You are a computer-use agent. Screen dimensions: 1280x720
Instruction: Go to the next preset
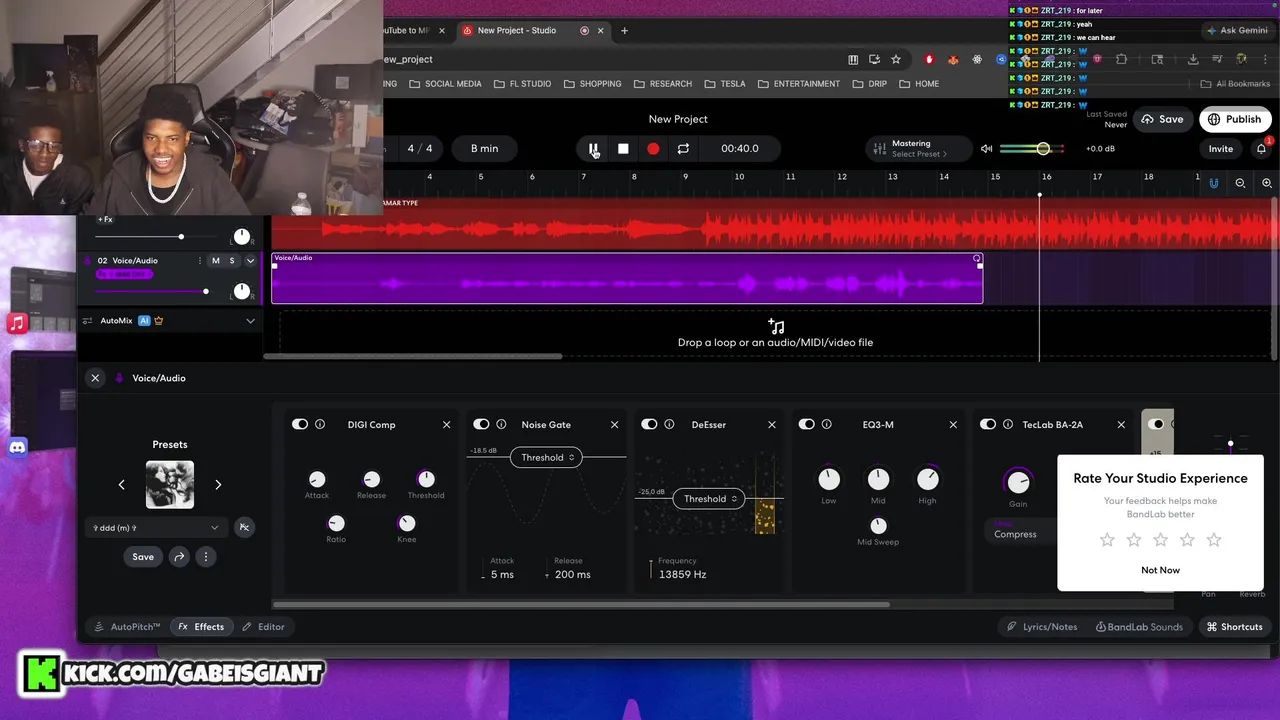(218, 484)
